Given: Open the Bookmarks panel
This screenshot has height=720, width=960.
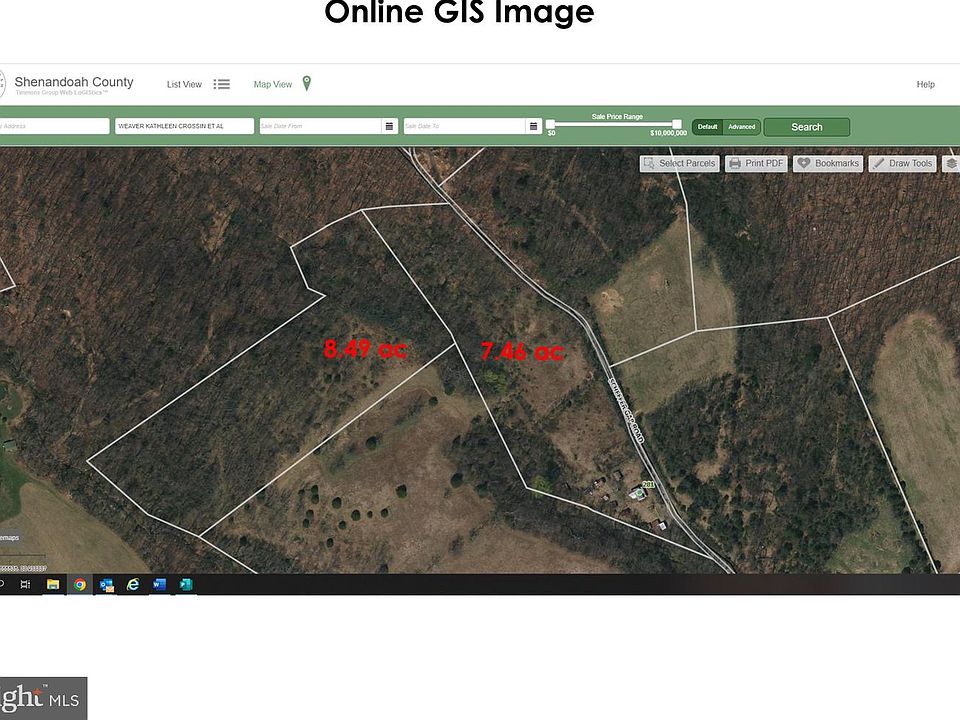Looking at the screenshot, I should (828, 163).
